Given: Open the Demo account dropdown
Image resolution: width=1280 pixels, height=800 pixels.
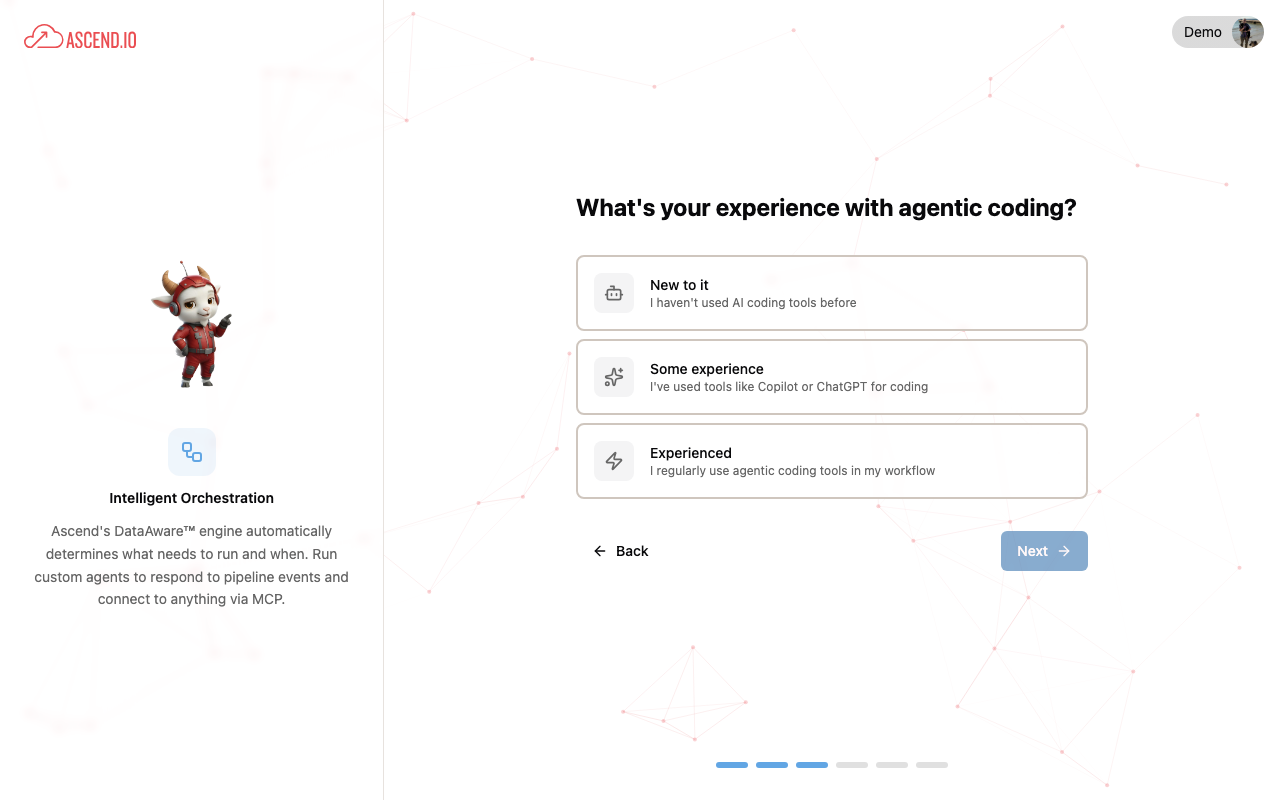Looking at the screenshot, I should [x=1218, y=32].
